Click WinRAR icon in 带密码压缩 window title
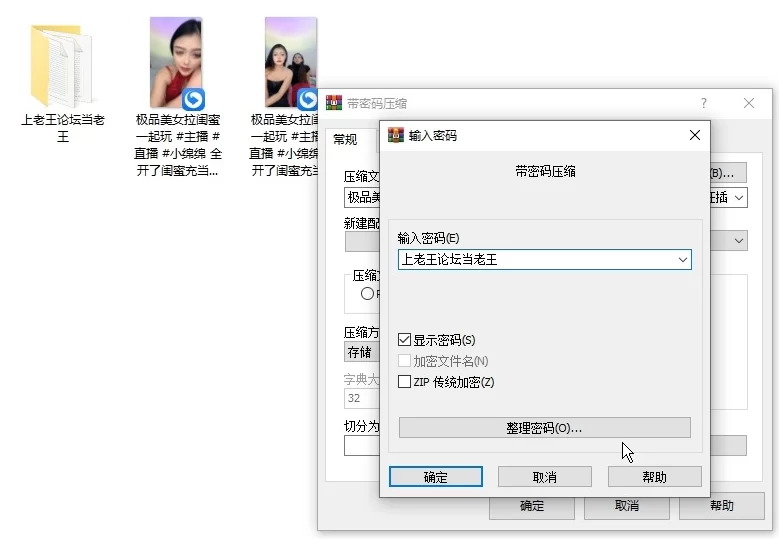Image resolution: width=779 pixels, height=539 pixels. point(334,103)
